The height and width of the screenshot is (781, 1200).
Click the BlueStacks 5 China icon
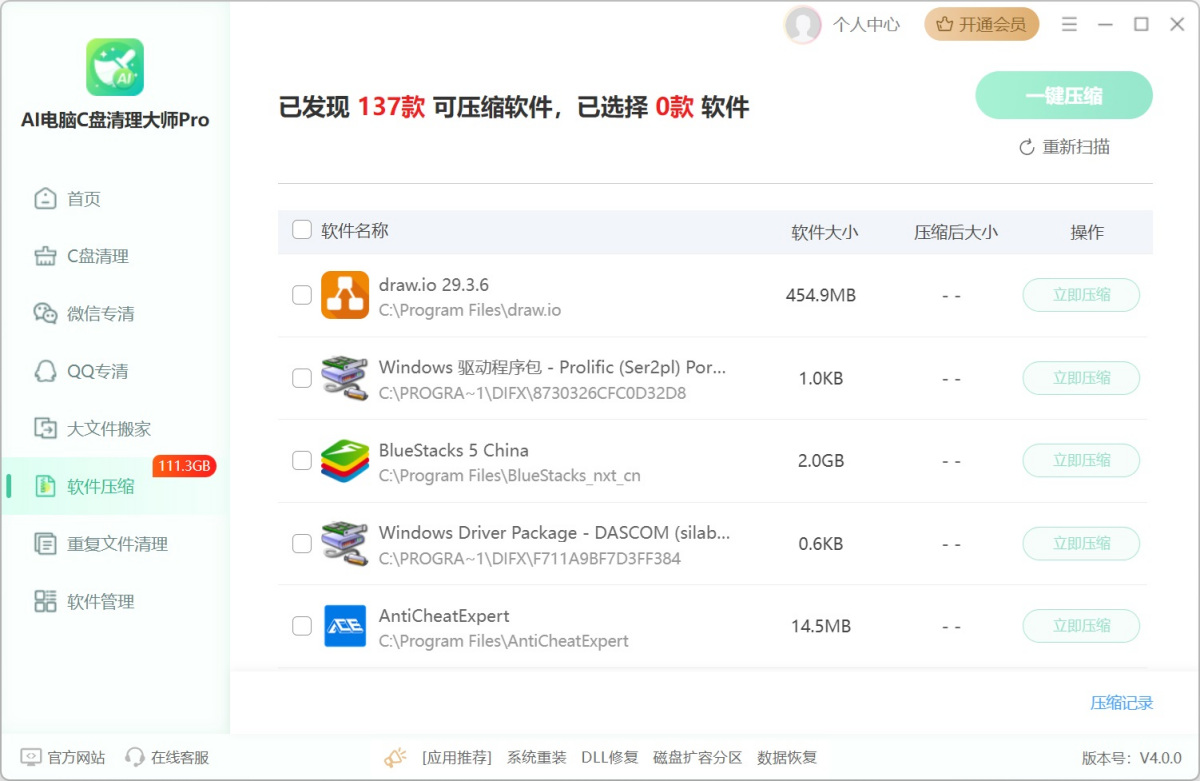pyautogui.click(x=345, y=461)
